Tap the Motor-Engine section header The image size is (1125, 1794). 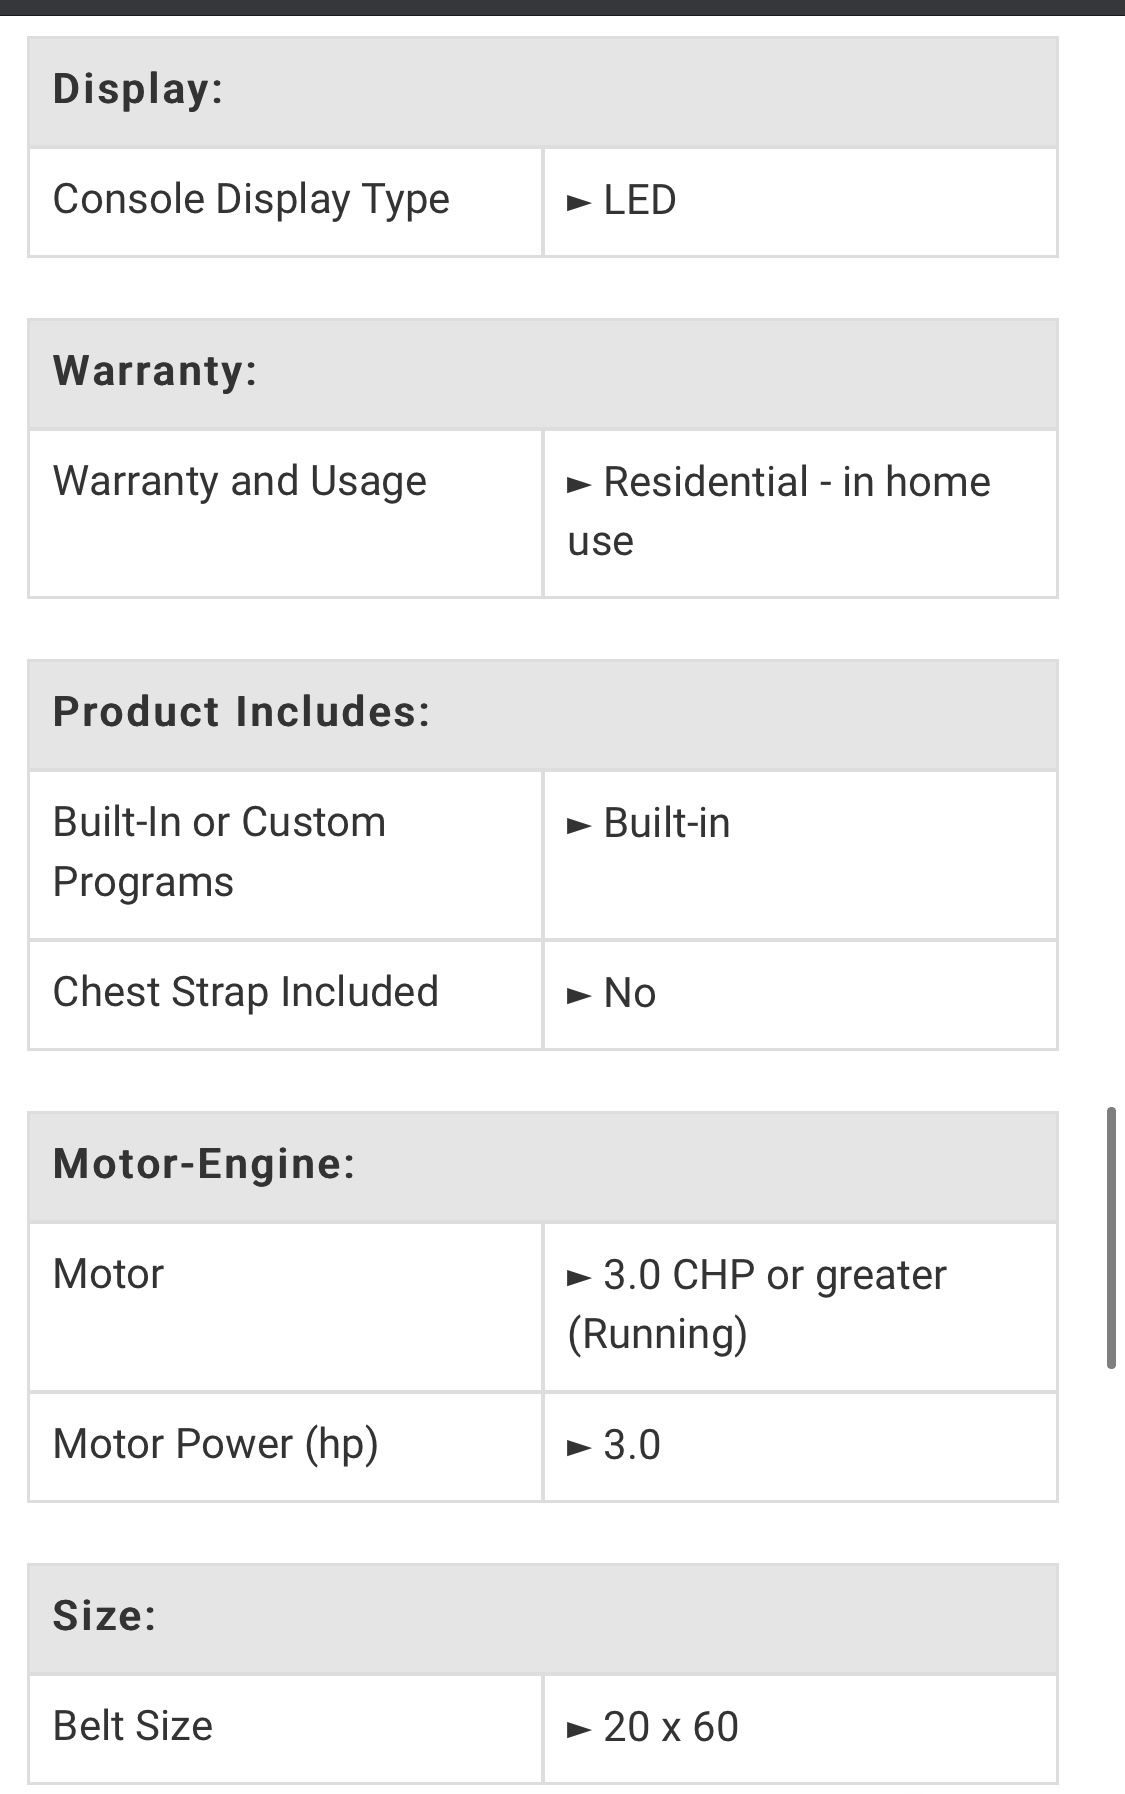[x=204, y=1165]
